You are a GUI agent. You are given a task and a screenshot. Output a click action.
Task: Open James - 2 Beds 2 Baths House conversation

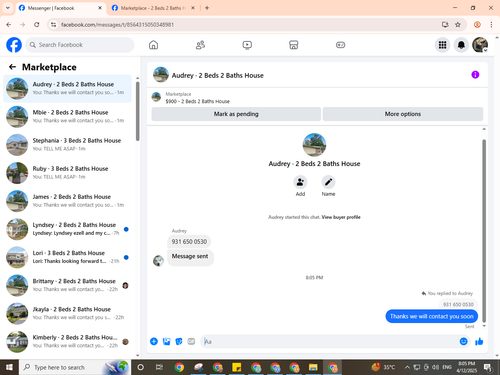(67, 201)
